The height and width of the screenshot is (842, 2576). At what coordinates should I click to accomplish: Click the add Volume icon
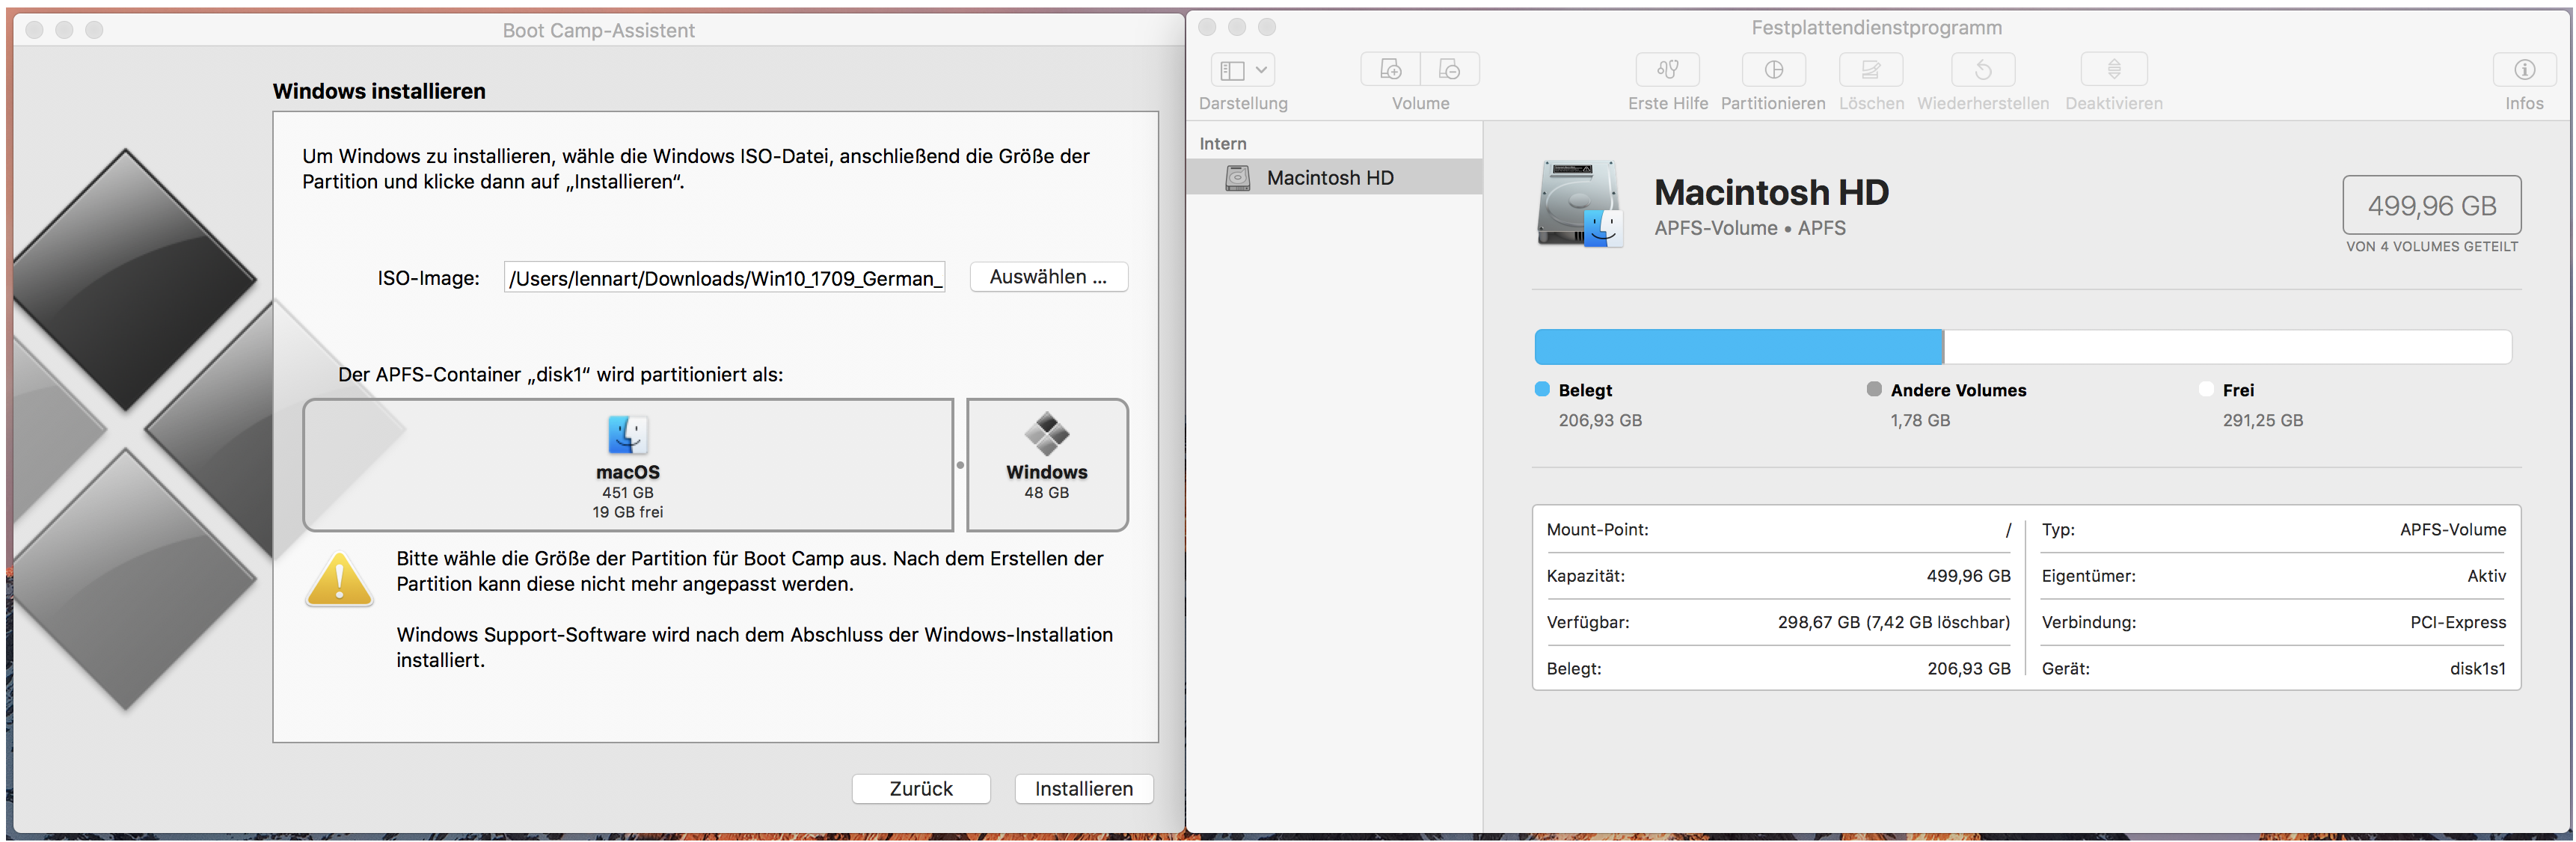click(x=1390, y=70)
